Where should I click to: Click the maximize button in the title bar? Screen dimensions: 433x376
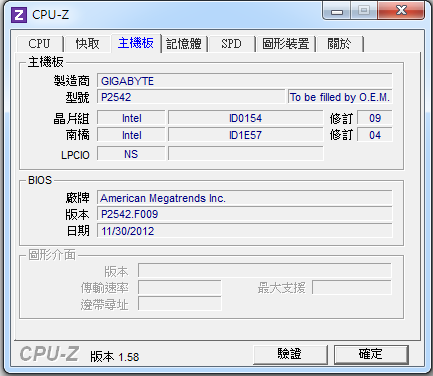click(x=364, y=11)
